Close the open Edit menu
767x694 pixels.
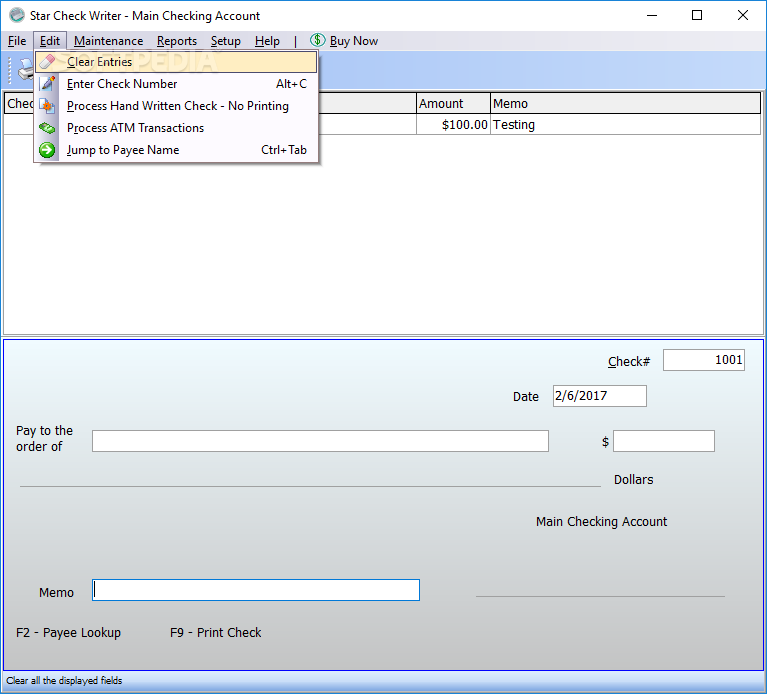pyautogui.click(x=50, y=41)
